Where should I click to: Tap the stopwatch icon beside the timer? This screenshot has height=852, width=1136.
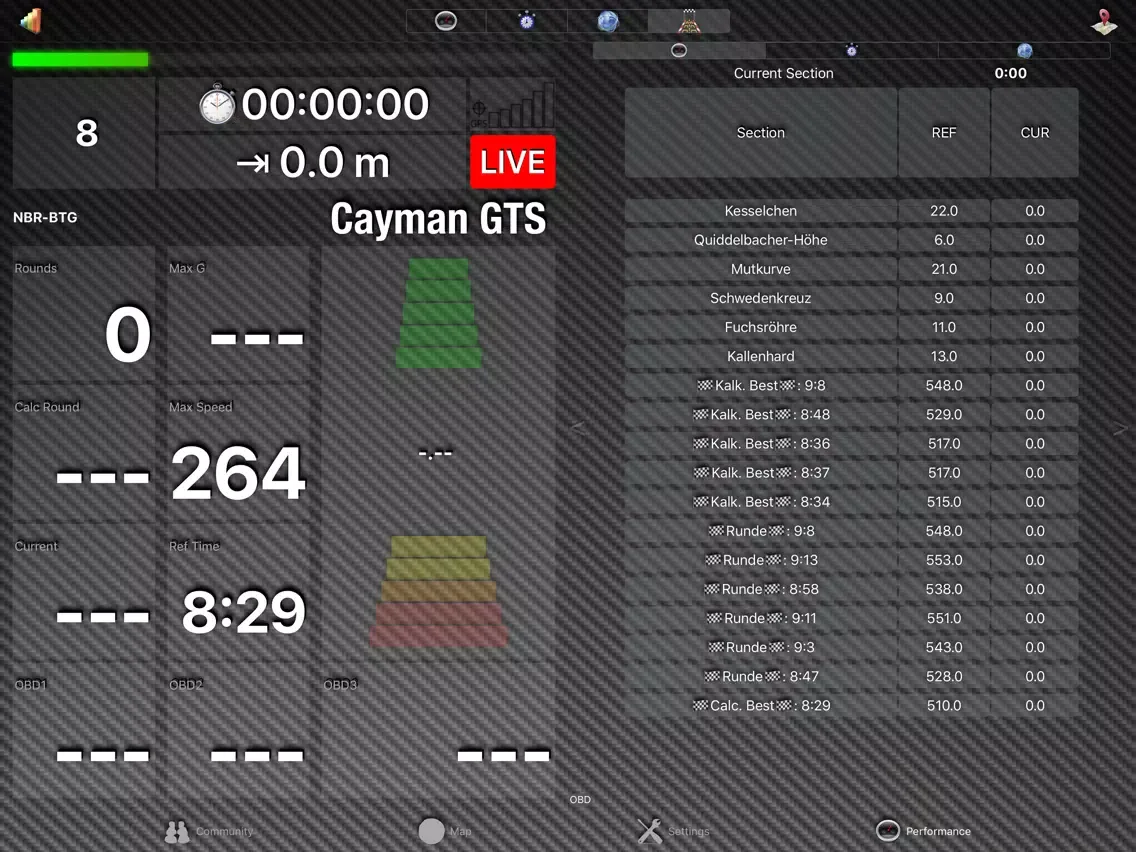(217, 104)
